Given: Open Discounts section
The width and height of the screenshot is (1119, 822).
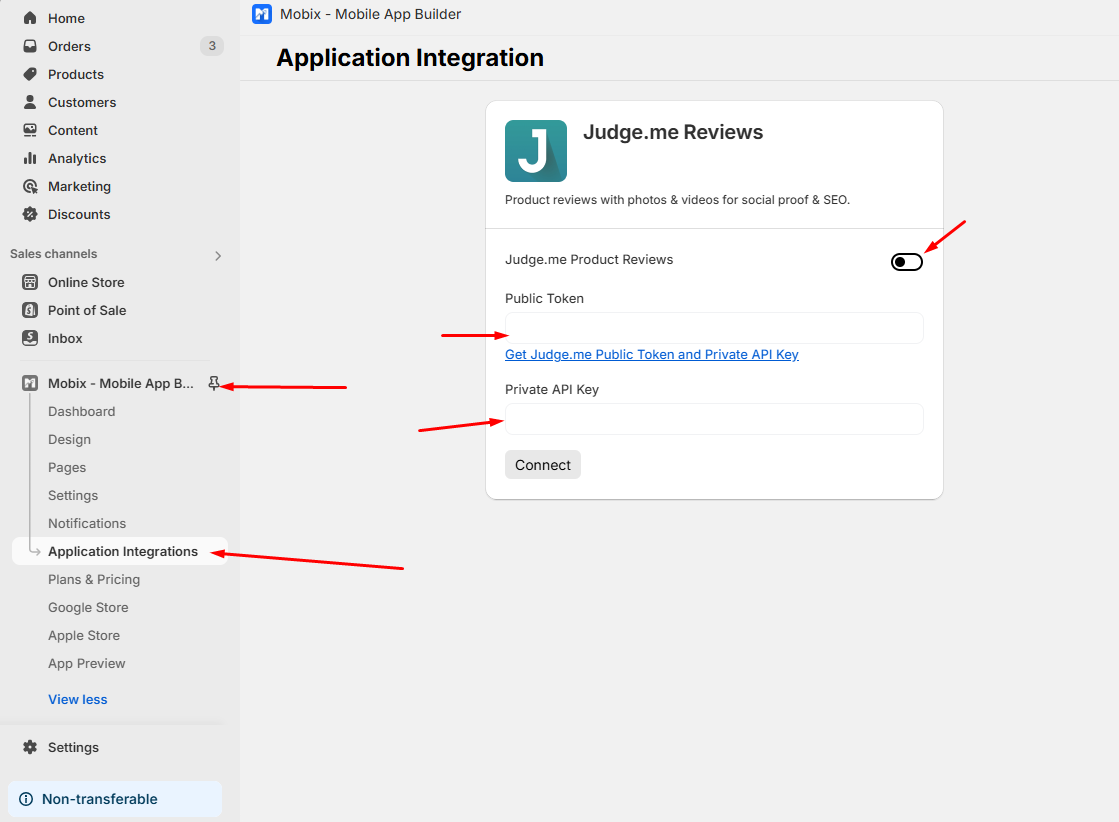Looking at the screenshot, I should [x=79, y=214].
